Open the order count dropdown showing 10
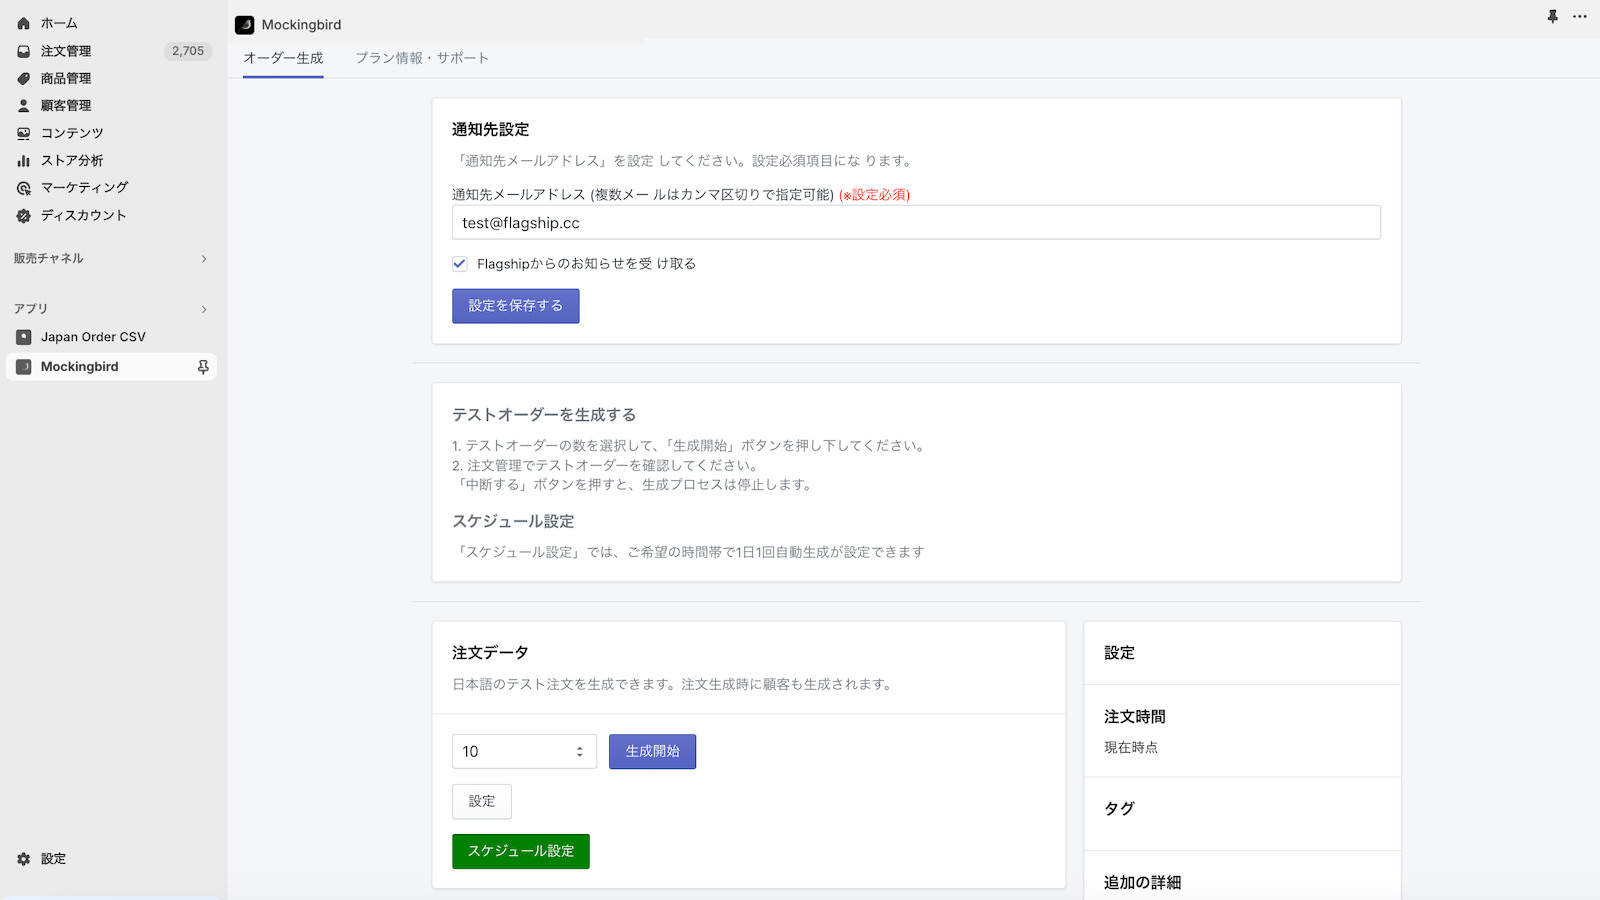The height and width of the screenshot is (900, 1600). pos(524,751)
